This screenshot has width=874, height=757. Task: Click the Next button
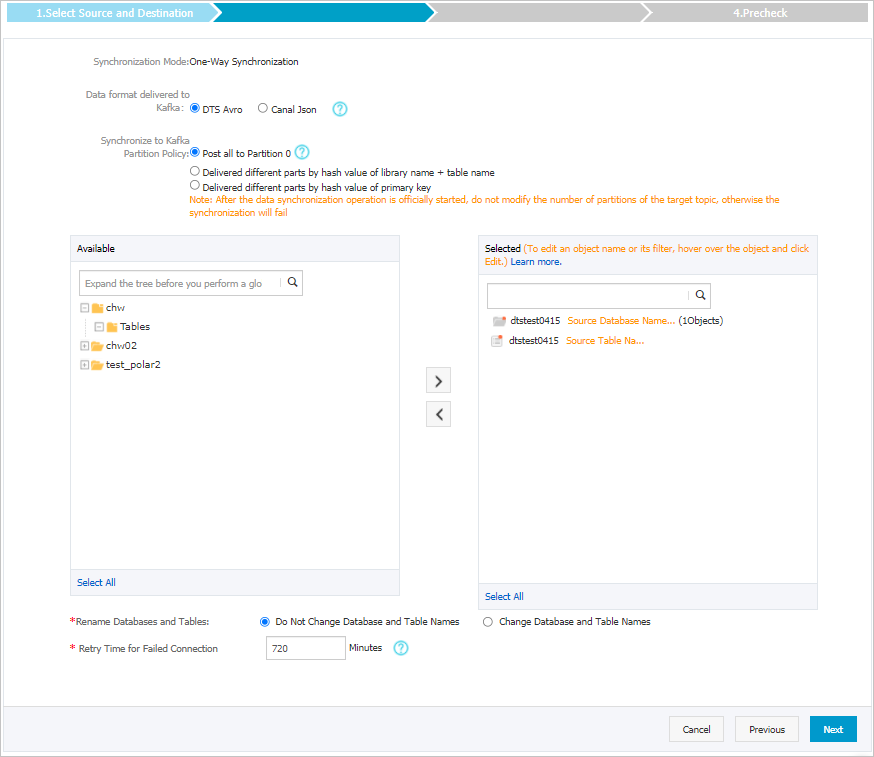pyautogui.click(x=833, y=729)
